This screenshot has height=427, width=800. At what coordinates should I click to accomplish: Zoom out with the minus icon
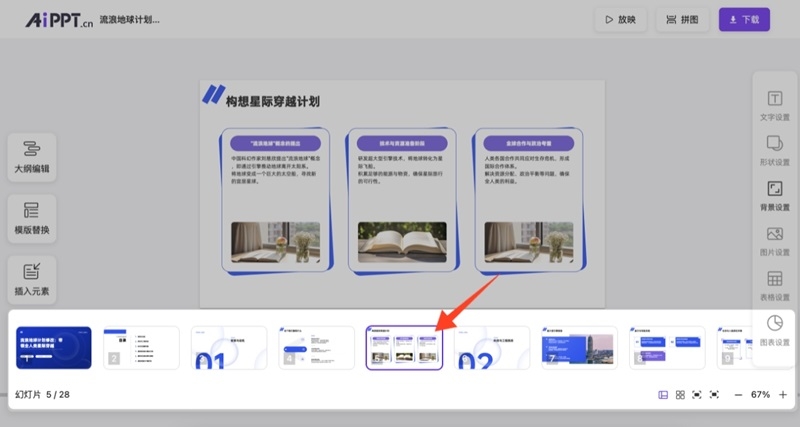(x=738, y=395)
